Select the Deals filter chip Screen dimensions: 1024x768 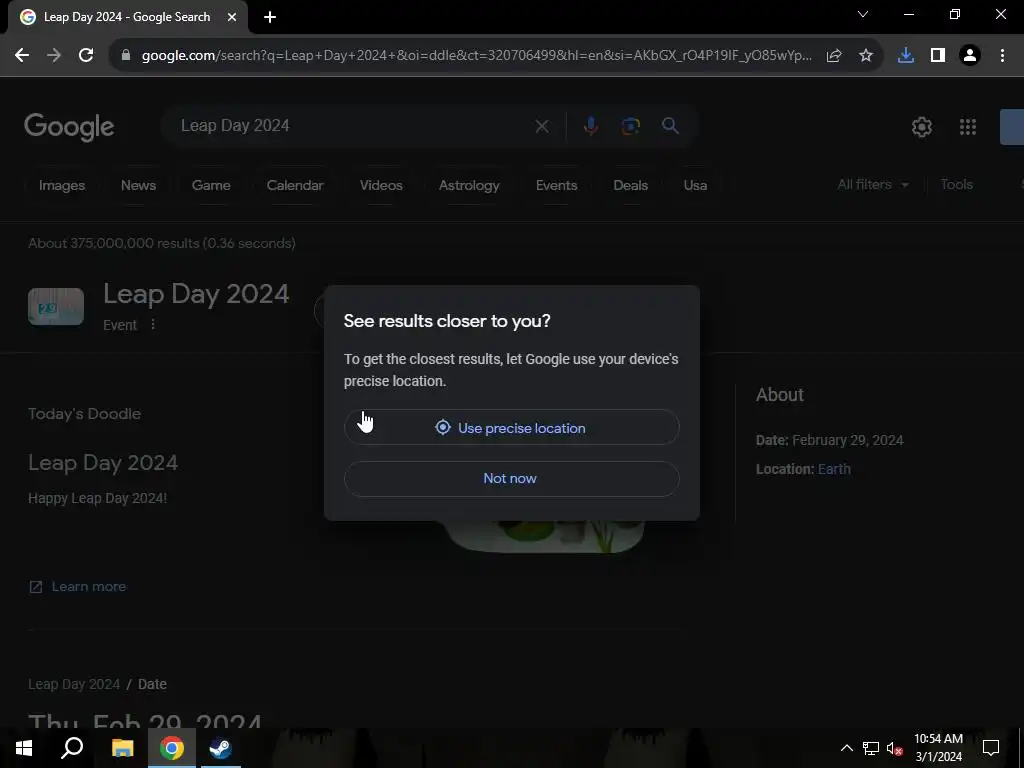(x=630, y=185)
